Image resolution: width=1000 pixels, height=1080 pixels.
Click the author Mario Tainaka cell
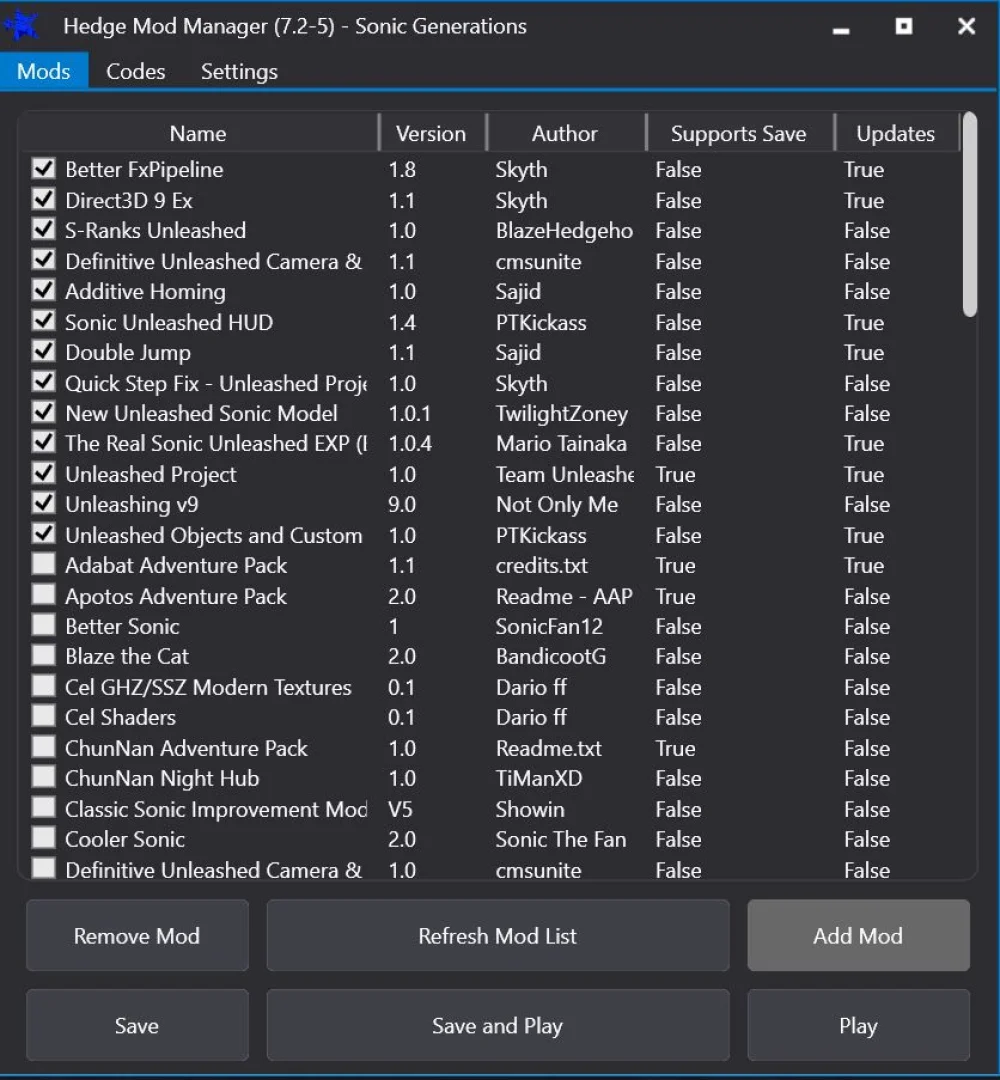pyautogui.click(x=561, y=444)
